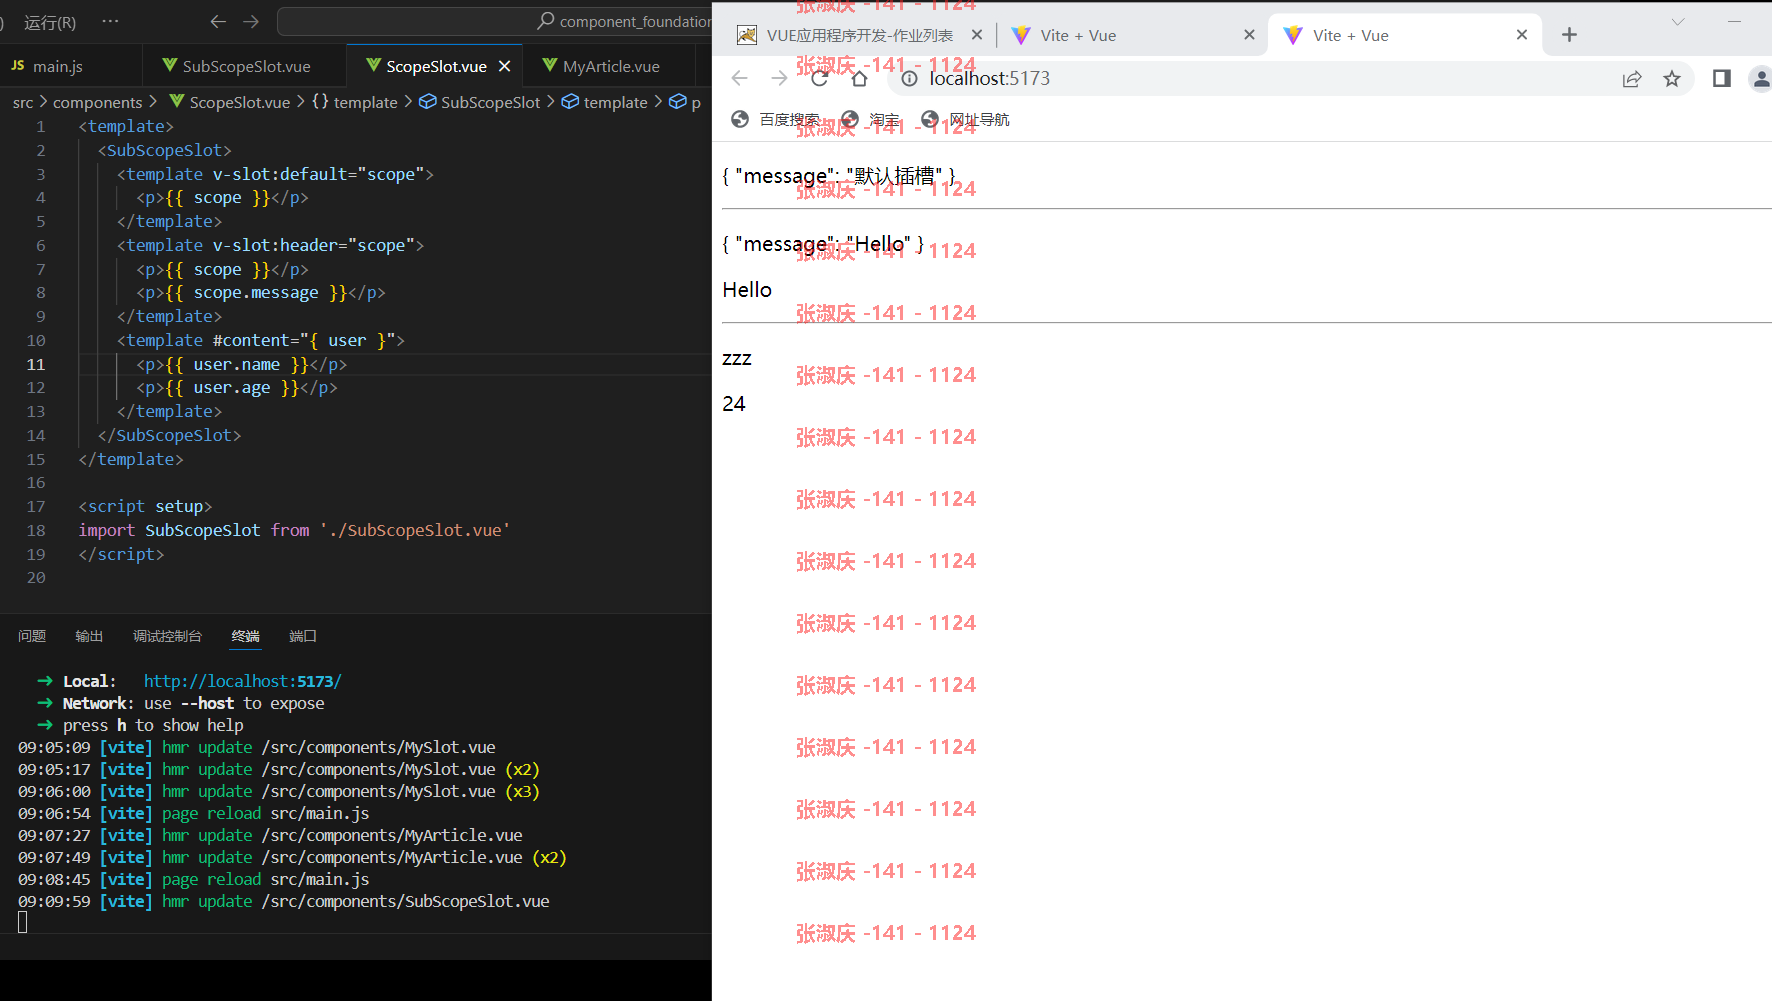Click the src breadcrumb segment
Image resolution: width=1772 pixels, height=1001 pixels.
pyautogui.click(x=23, y=102)
